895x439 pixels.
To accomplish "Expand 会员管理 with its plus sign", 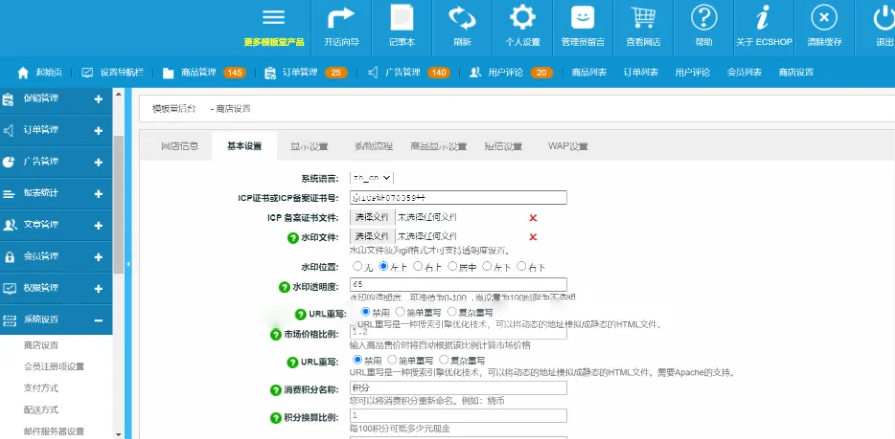I will [x=98, y=257].
